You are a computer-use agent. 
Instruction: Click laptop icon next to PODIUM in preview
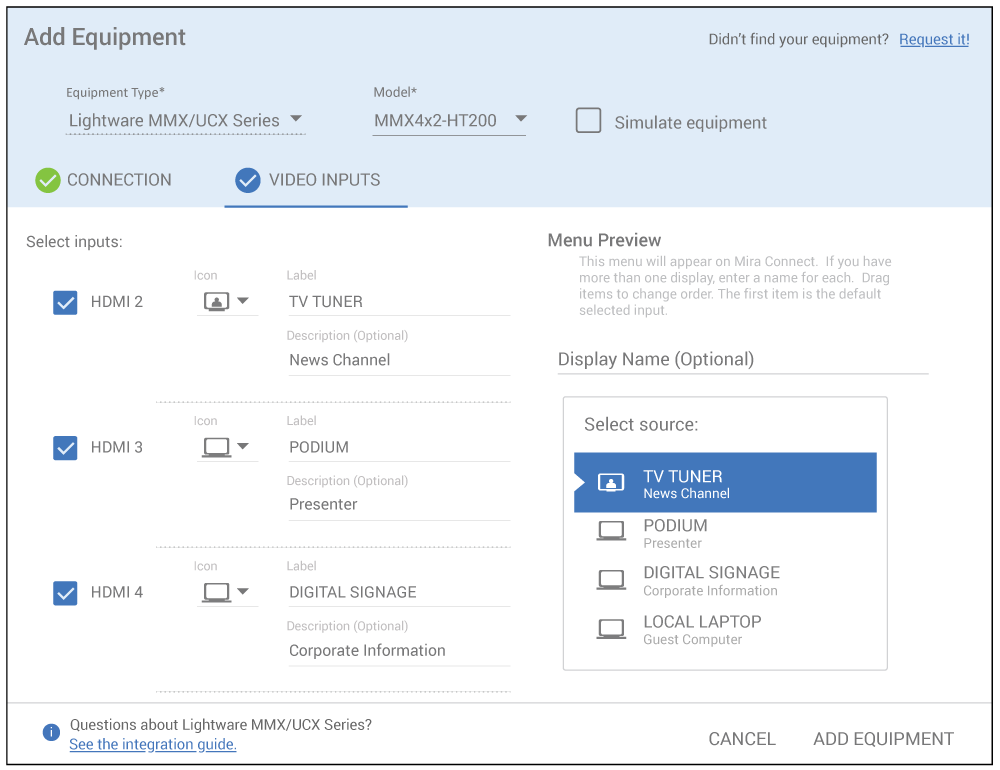(611, 531)
